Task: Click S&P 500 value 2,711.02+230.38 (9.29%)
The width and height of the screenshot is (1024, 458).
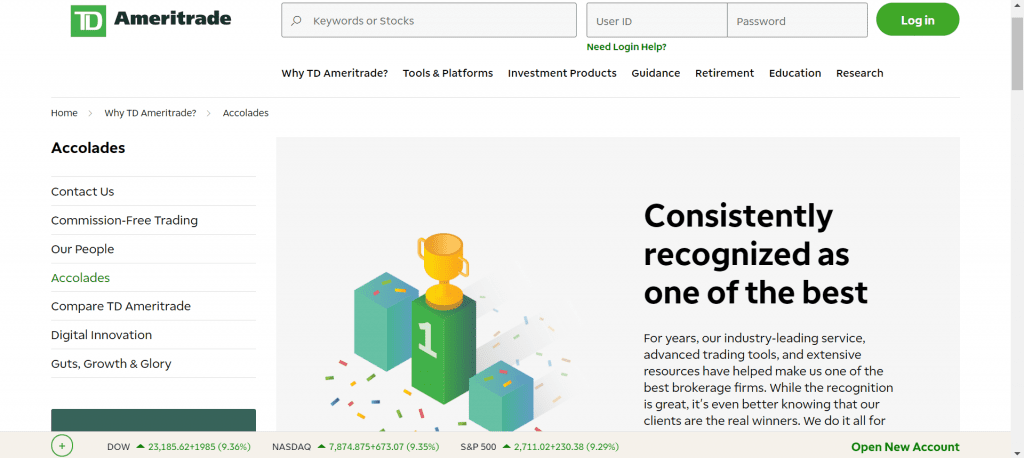Action: click(x=566, y=447)
